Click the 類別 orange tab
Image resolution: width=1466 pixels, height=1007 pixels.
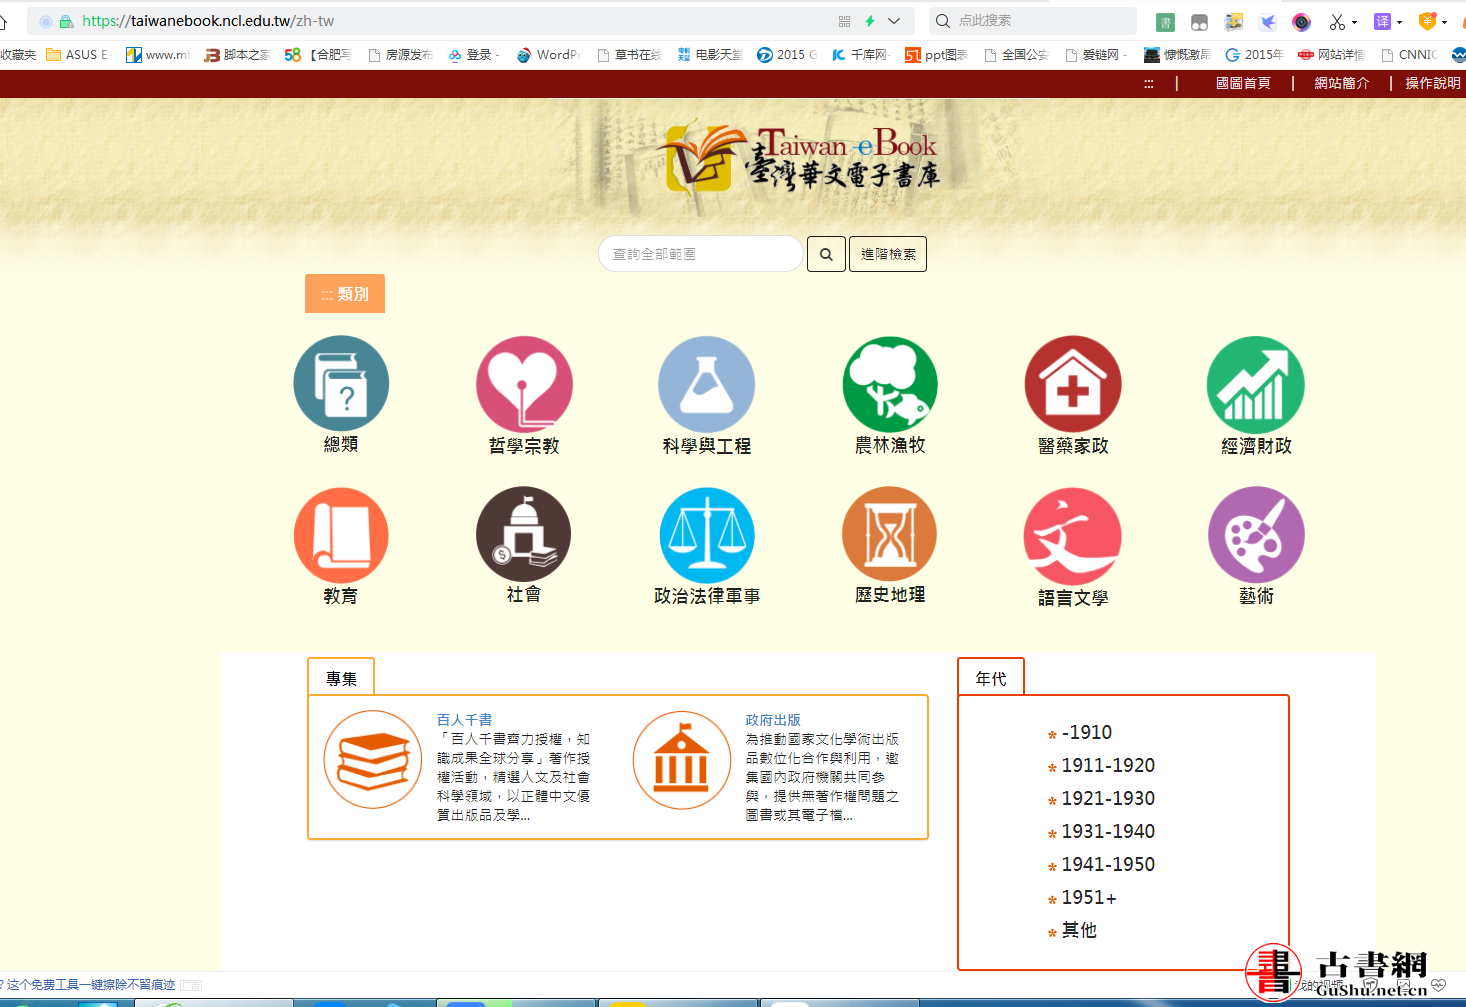point(345,294)
